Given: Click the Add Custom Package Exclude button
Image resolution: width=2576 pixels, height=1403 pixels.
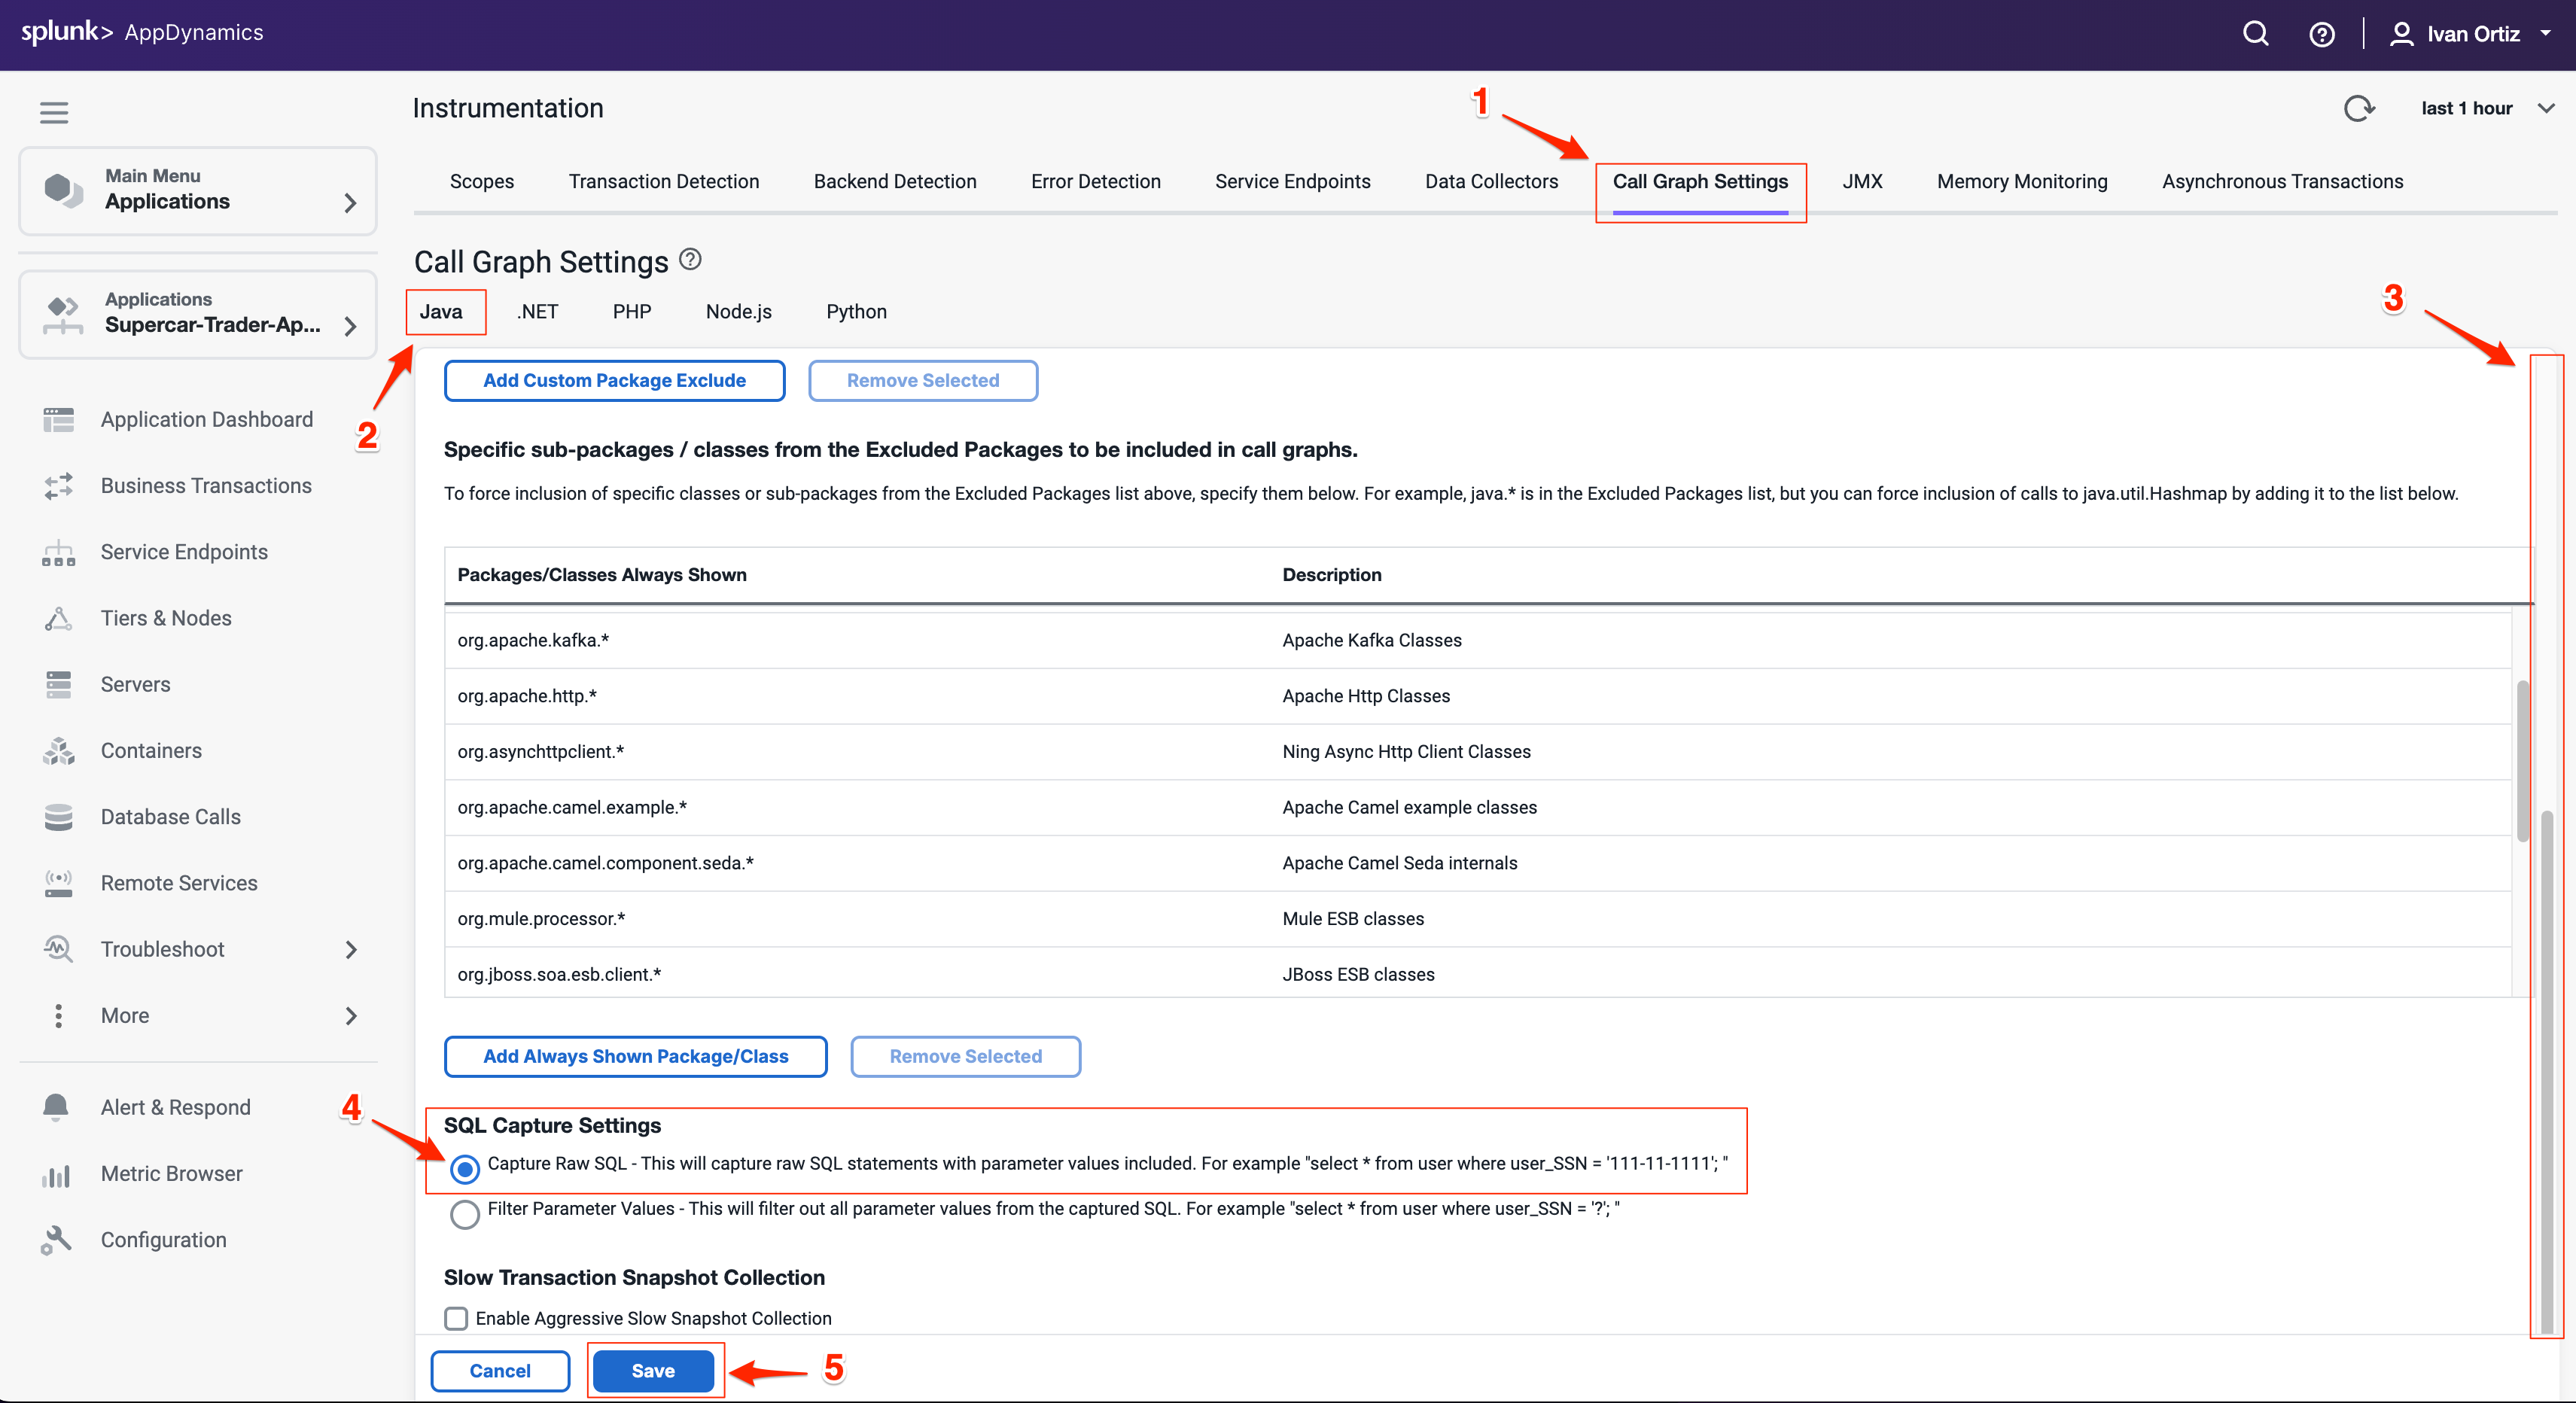Looking at the screenshot, I should (x=613, y=380).
